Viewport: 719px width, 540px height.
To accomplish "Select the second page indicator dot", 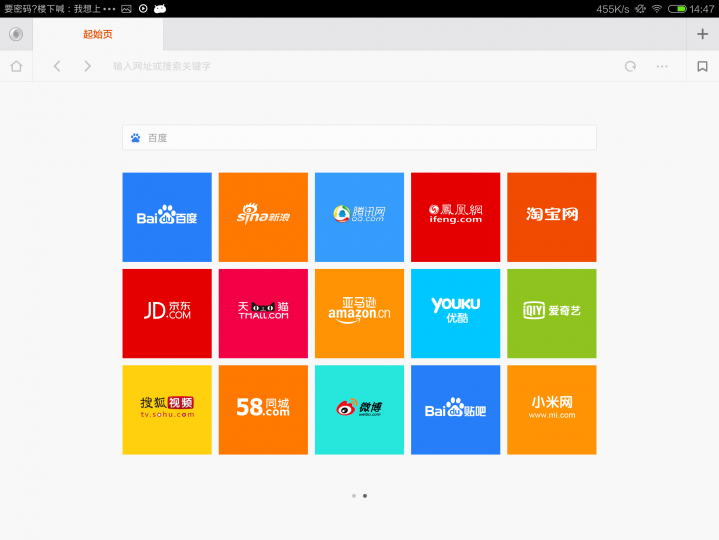I will [365, 496].
